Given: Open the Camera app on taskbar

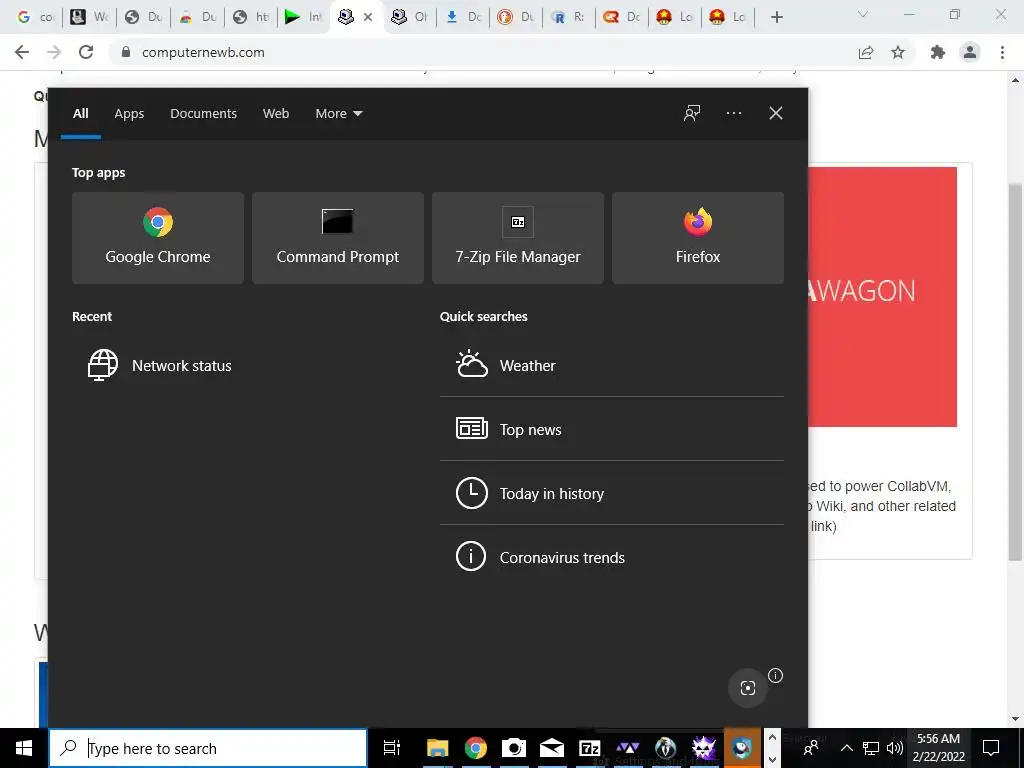Looking at the screenshot, I should pos(513,748).
